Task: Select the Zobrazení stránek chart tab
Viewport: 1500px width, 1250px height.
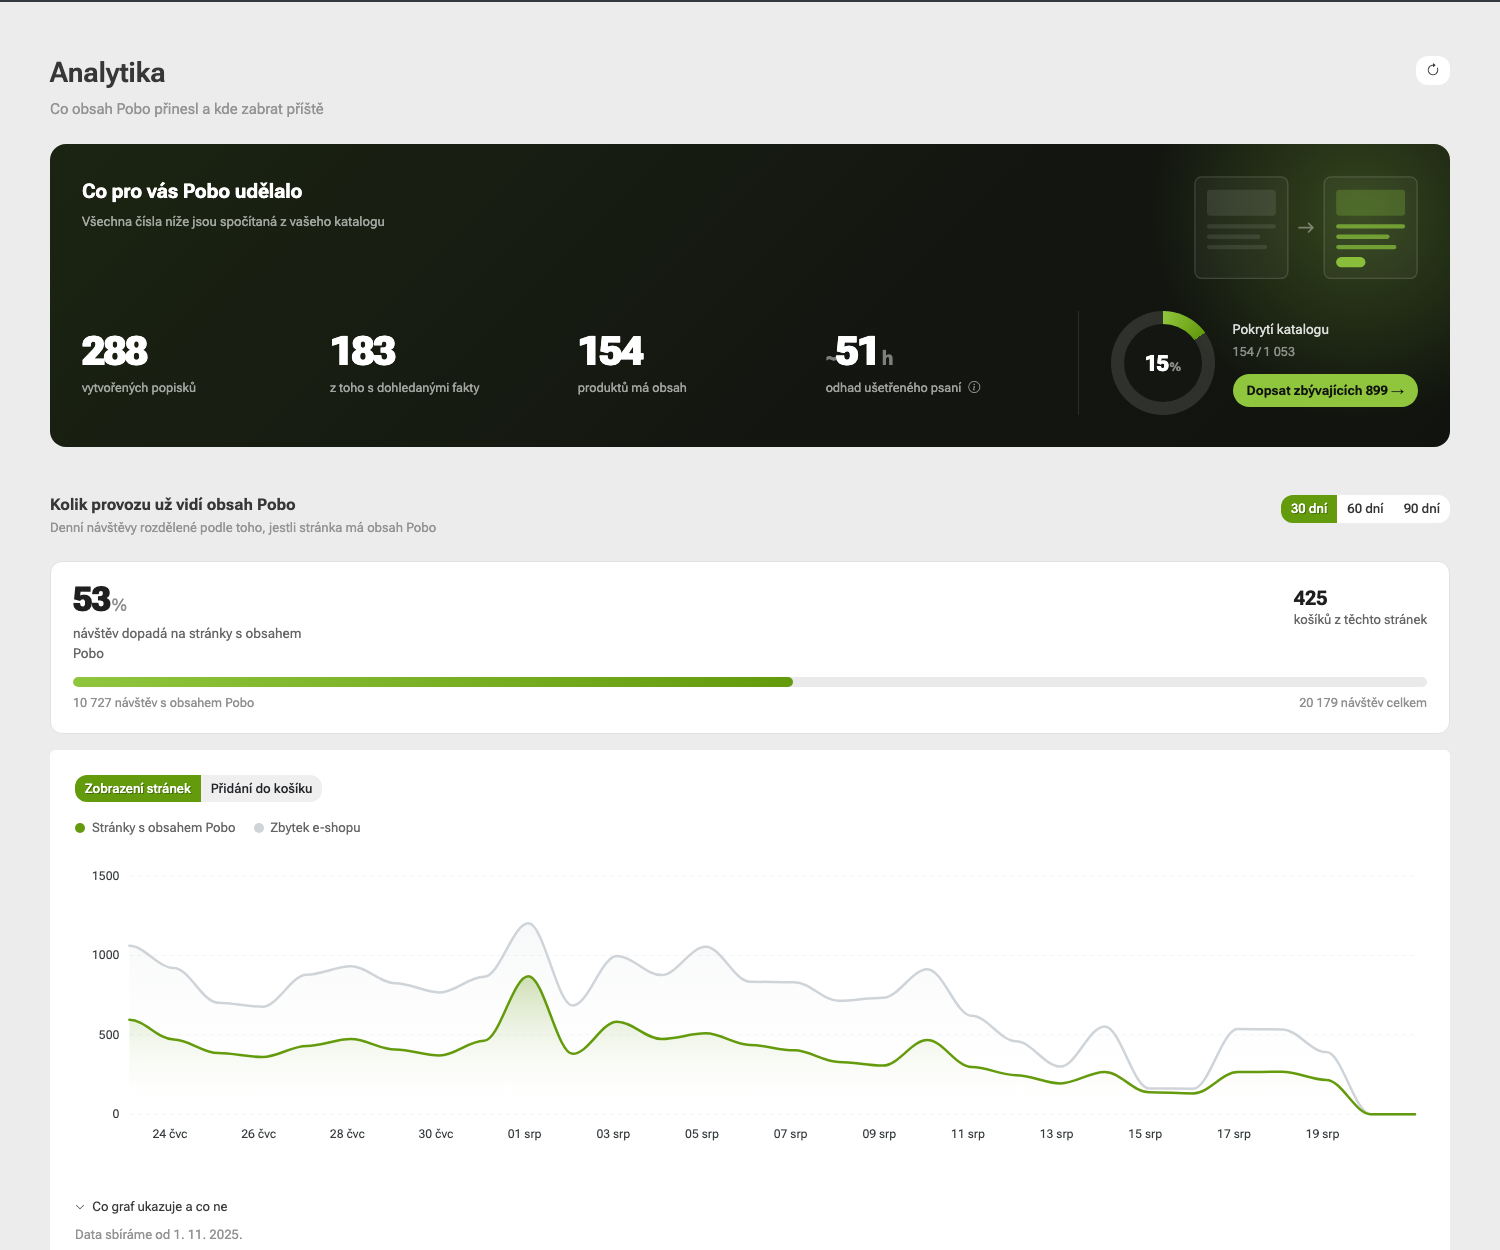Action: (x=138, y=788)
